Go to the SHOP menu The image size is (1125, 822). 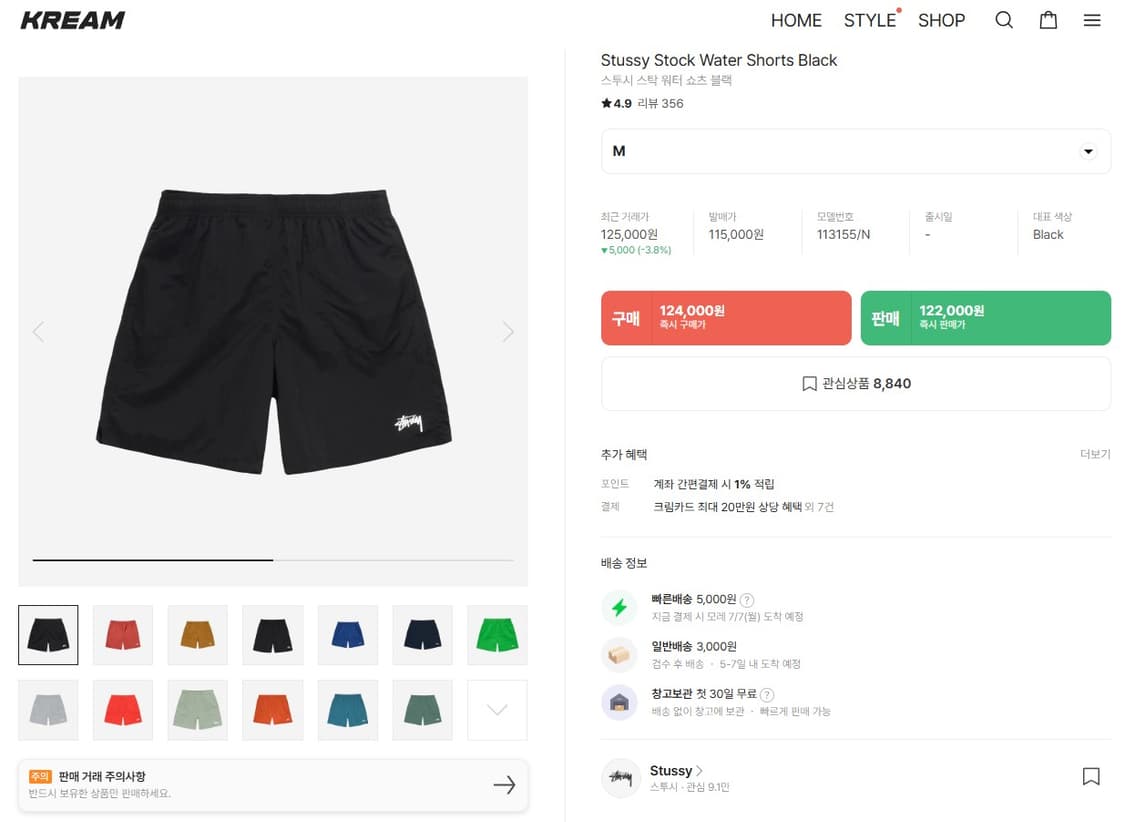941,21
